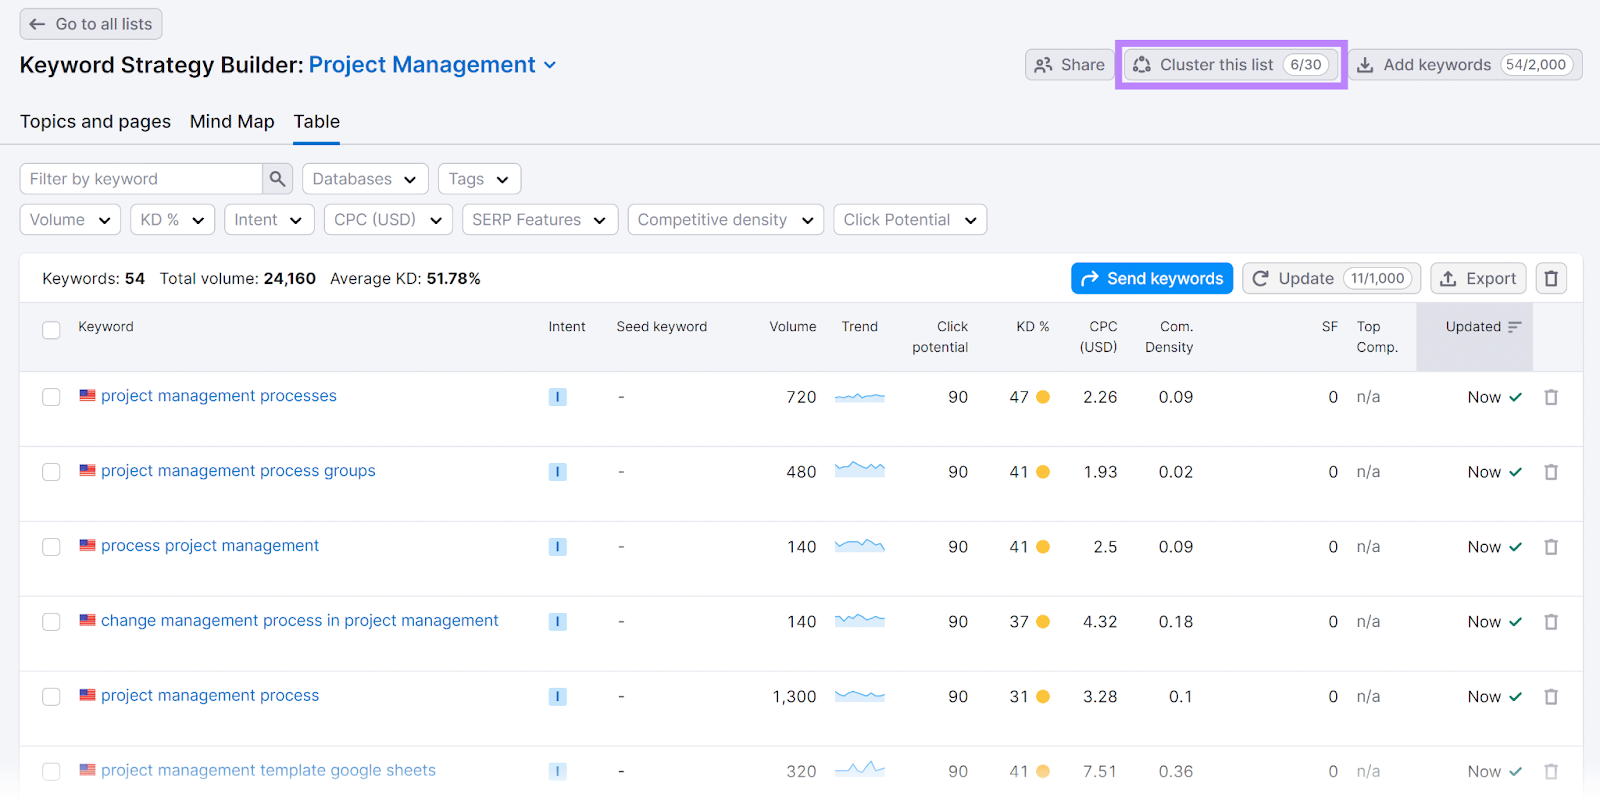Check the box for 'project management processes'
This screenshot has height=805, width=1600.
(51, 397)
